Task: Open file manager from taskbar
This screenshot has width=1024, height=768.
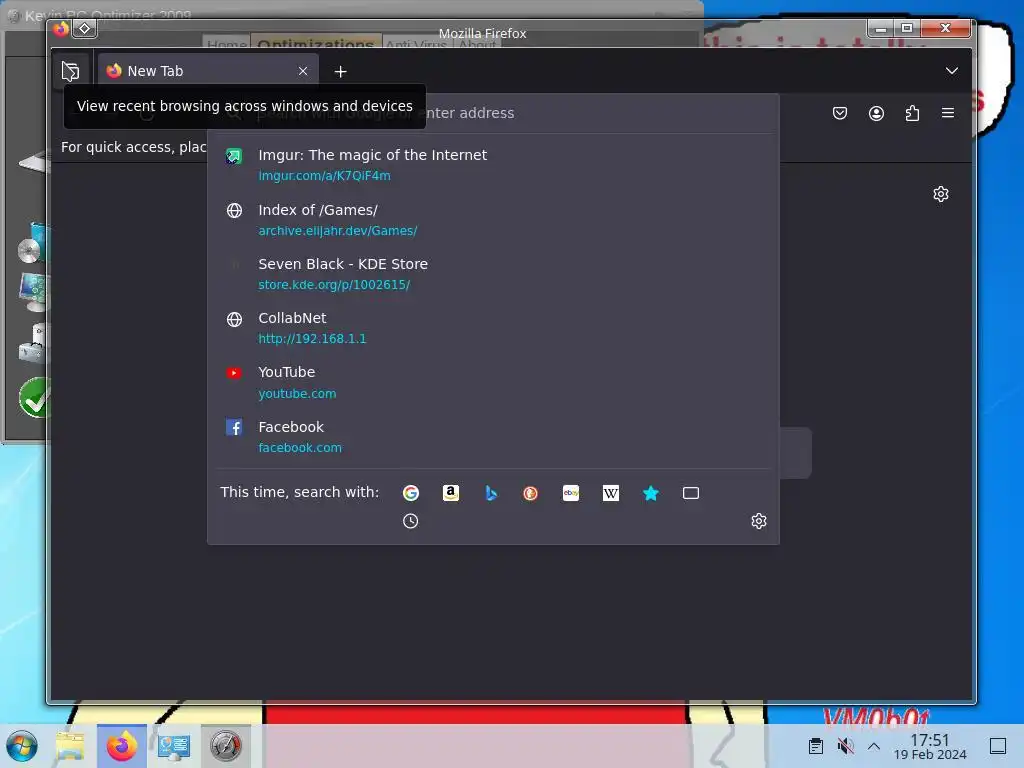Action: (x=71, y=746)
